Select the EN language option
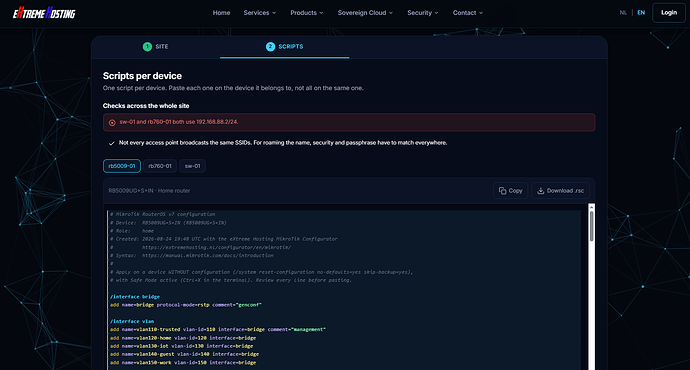690x370 pixels. [641, 13]
